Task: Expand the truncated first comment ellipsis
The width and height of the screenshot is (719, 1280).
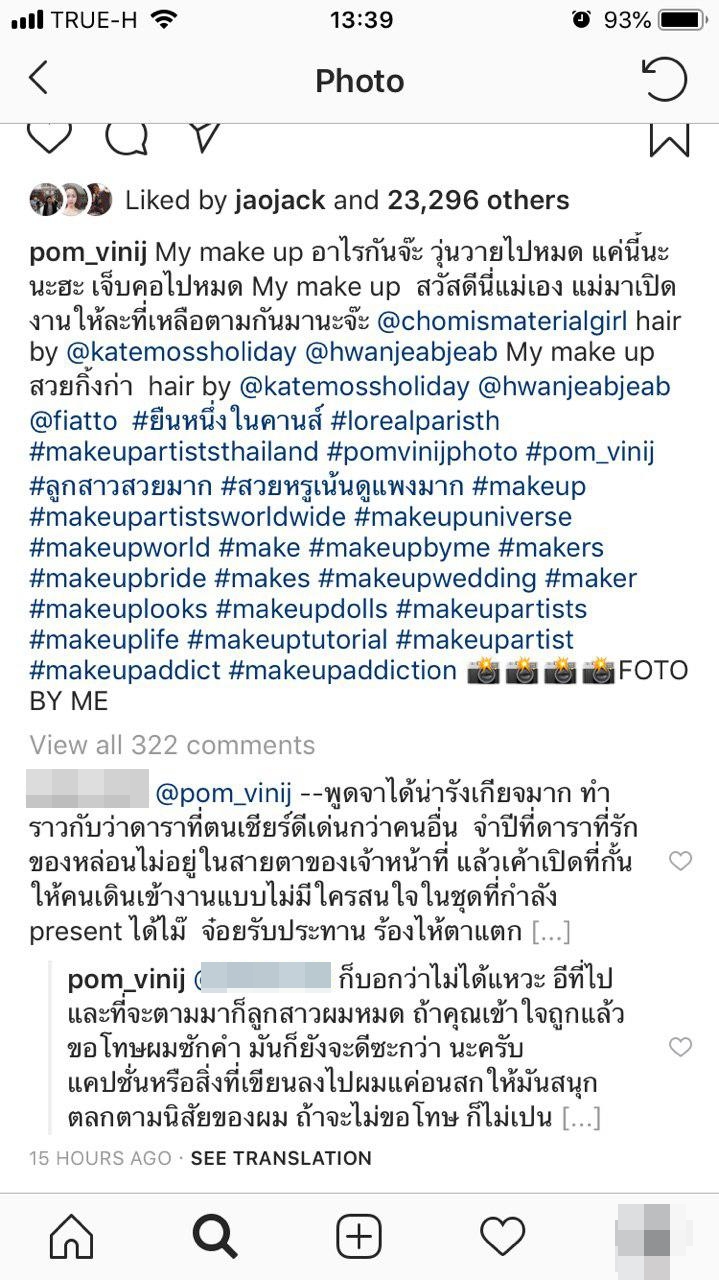Action: [x=550, y=932]
